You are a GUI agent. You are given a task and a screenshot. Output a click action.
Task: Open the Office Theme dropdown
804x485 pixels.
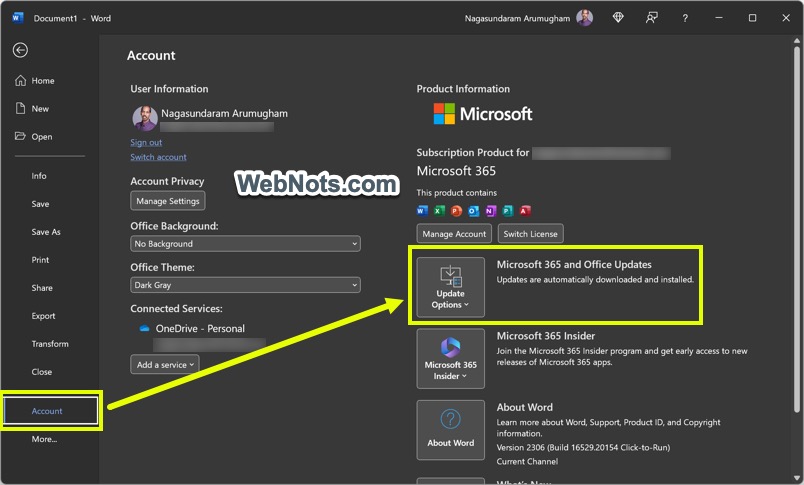click(245, 285)
